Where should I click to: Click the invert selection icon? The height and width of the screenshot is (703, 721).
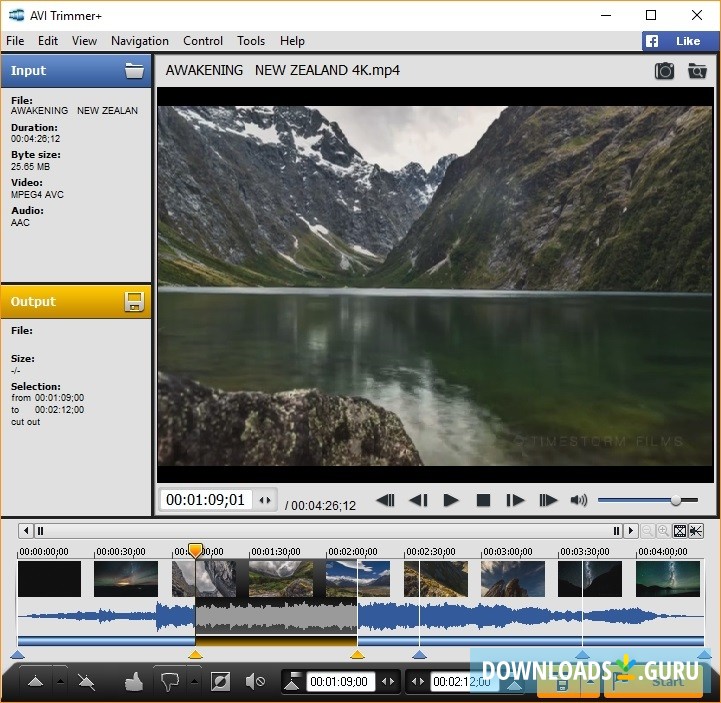[x=221, y=682]
